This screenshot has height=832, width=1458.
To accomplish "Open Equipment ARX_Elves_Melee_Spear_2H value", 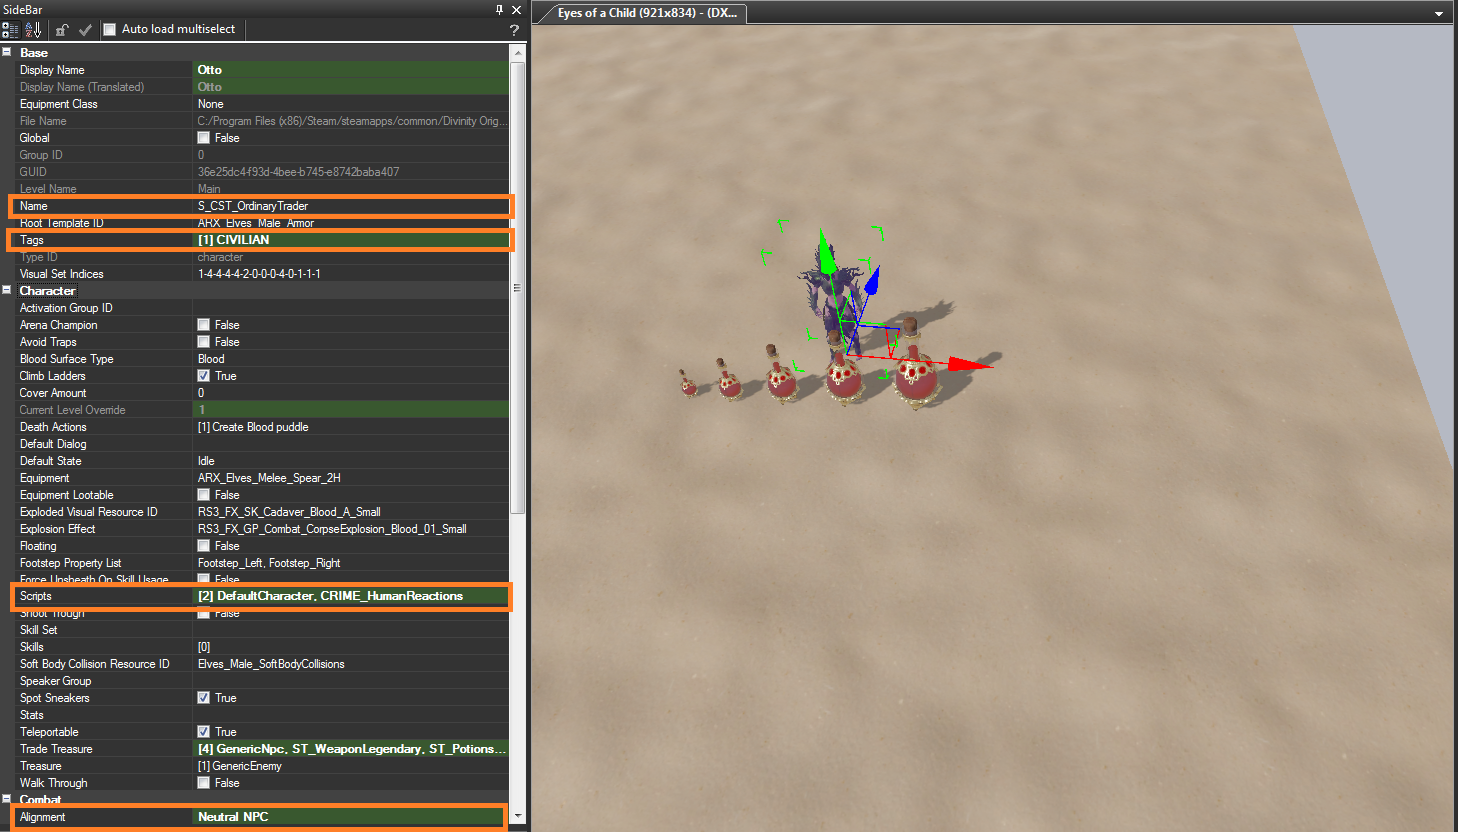I will pyautogui.click(x=351, y=478).
